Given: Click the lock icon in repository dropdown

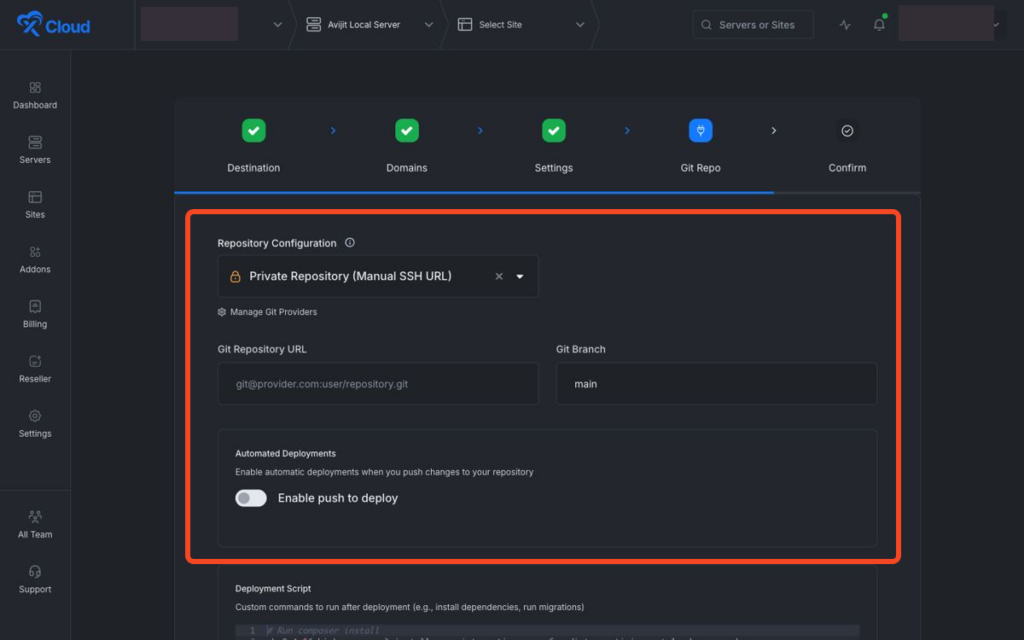Looking at the screenshot, I should coord(235,277).
